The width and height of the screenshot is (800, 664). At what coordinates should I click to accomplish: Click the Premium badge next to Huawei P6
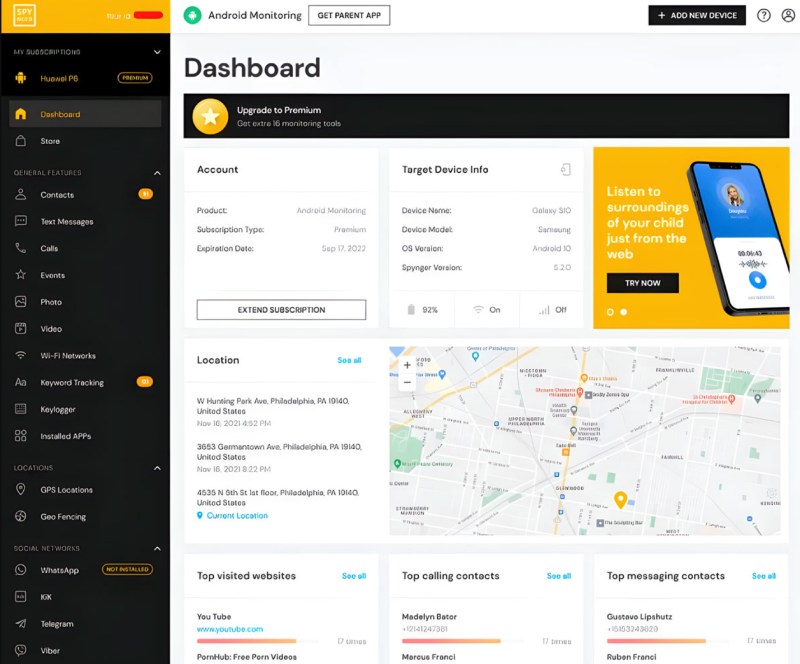coord(135,78)
